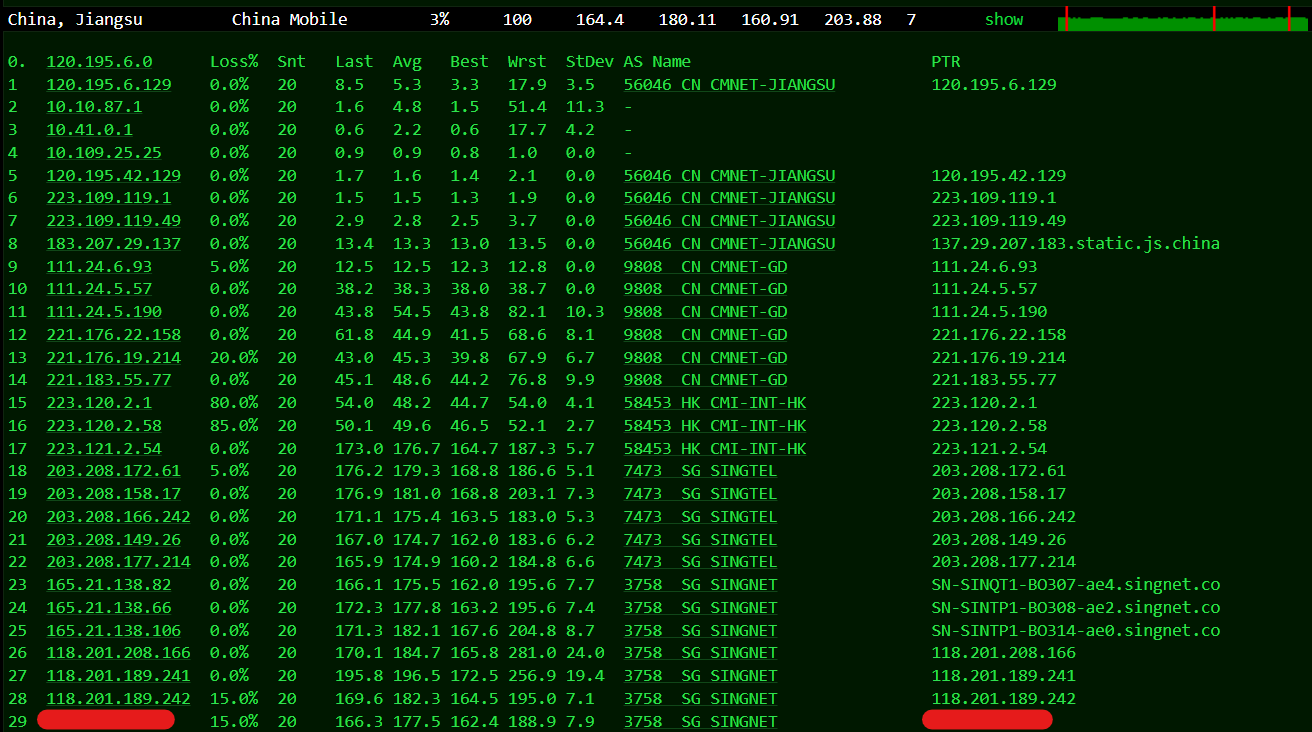Click the 20.0% loss value in hop 13
The height and width of the screenshot is (732, 1312).
234,358
